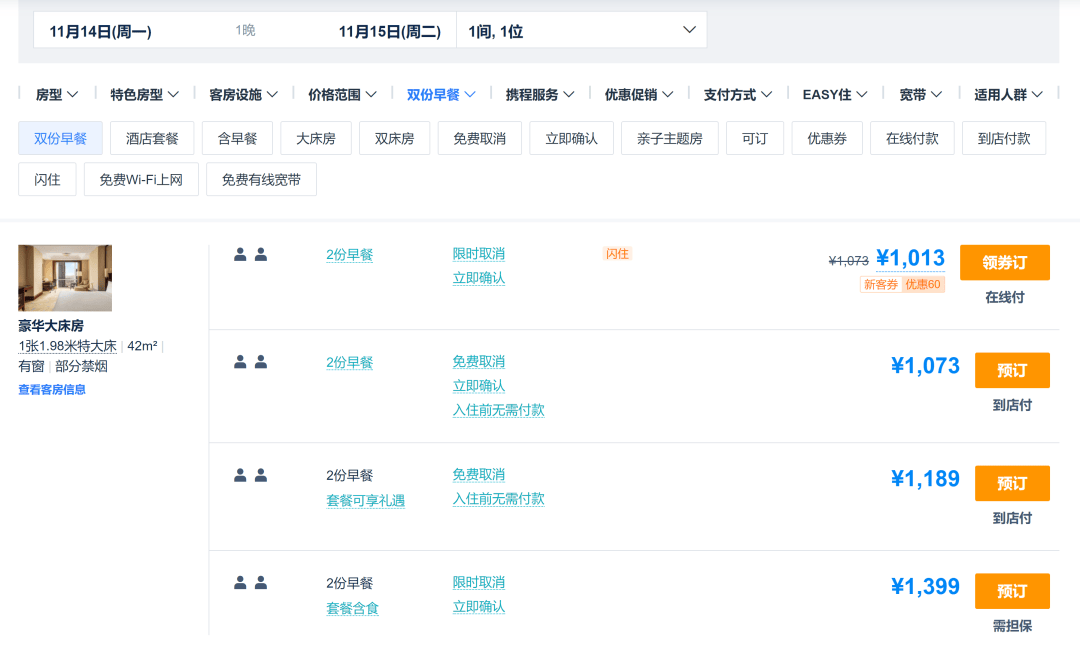The width and height of the screenshot is (1080, 655).
Task: Enable the 免费Wi-Fi上网 filter chip
Action: (141, 180)
